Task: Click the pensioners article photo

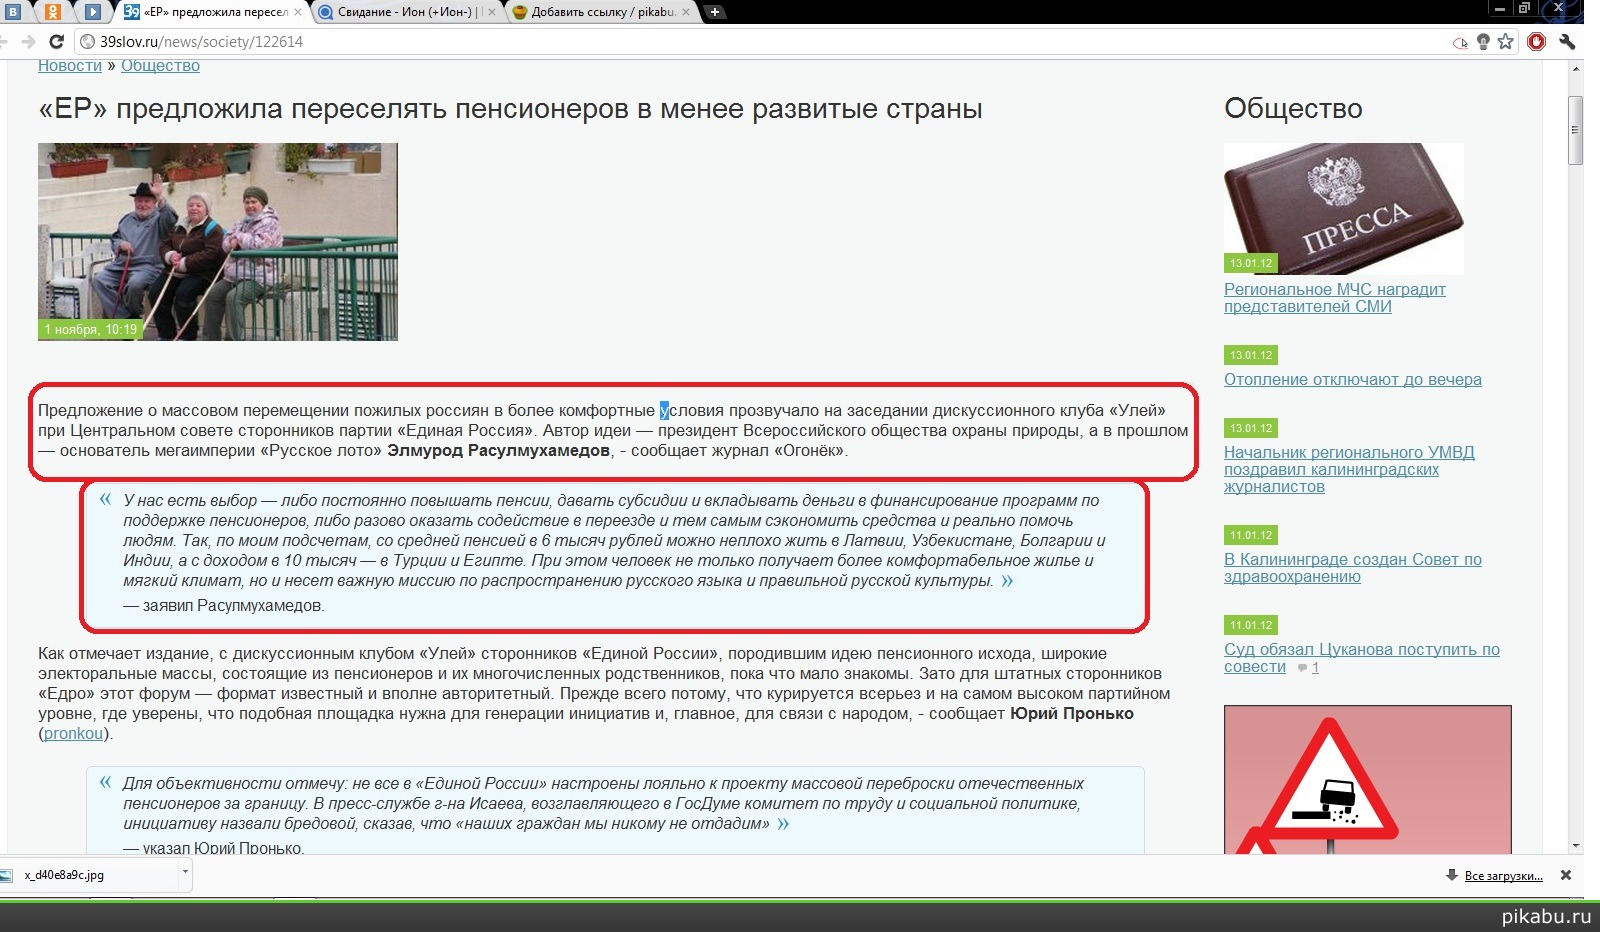Action: point(218,241)
